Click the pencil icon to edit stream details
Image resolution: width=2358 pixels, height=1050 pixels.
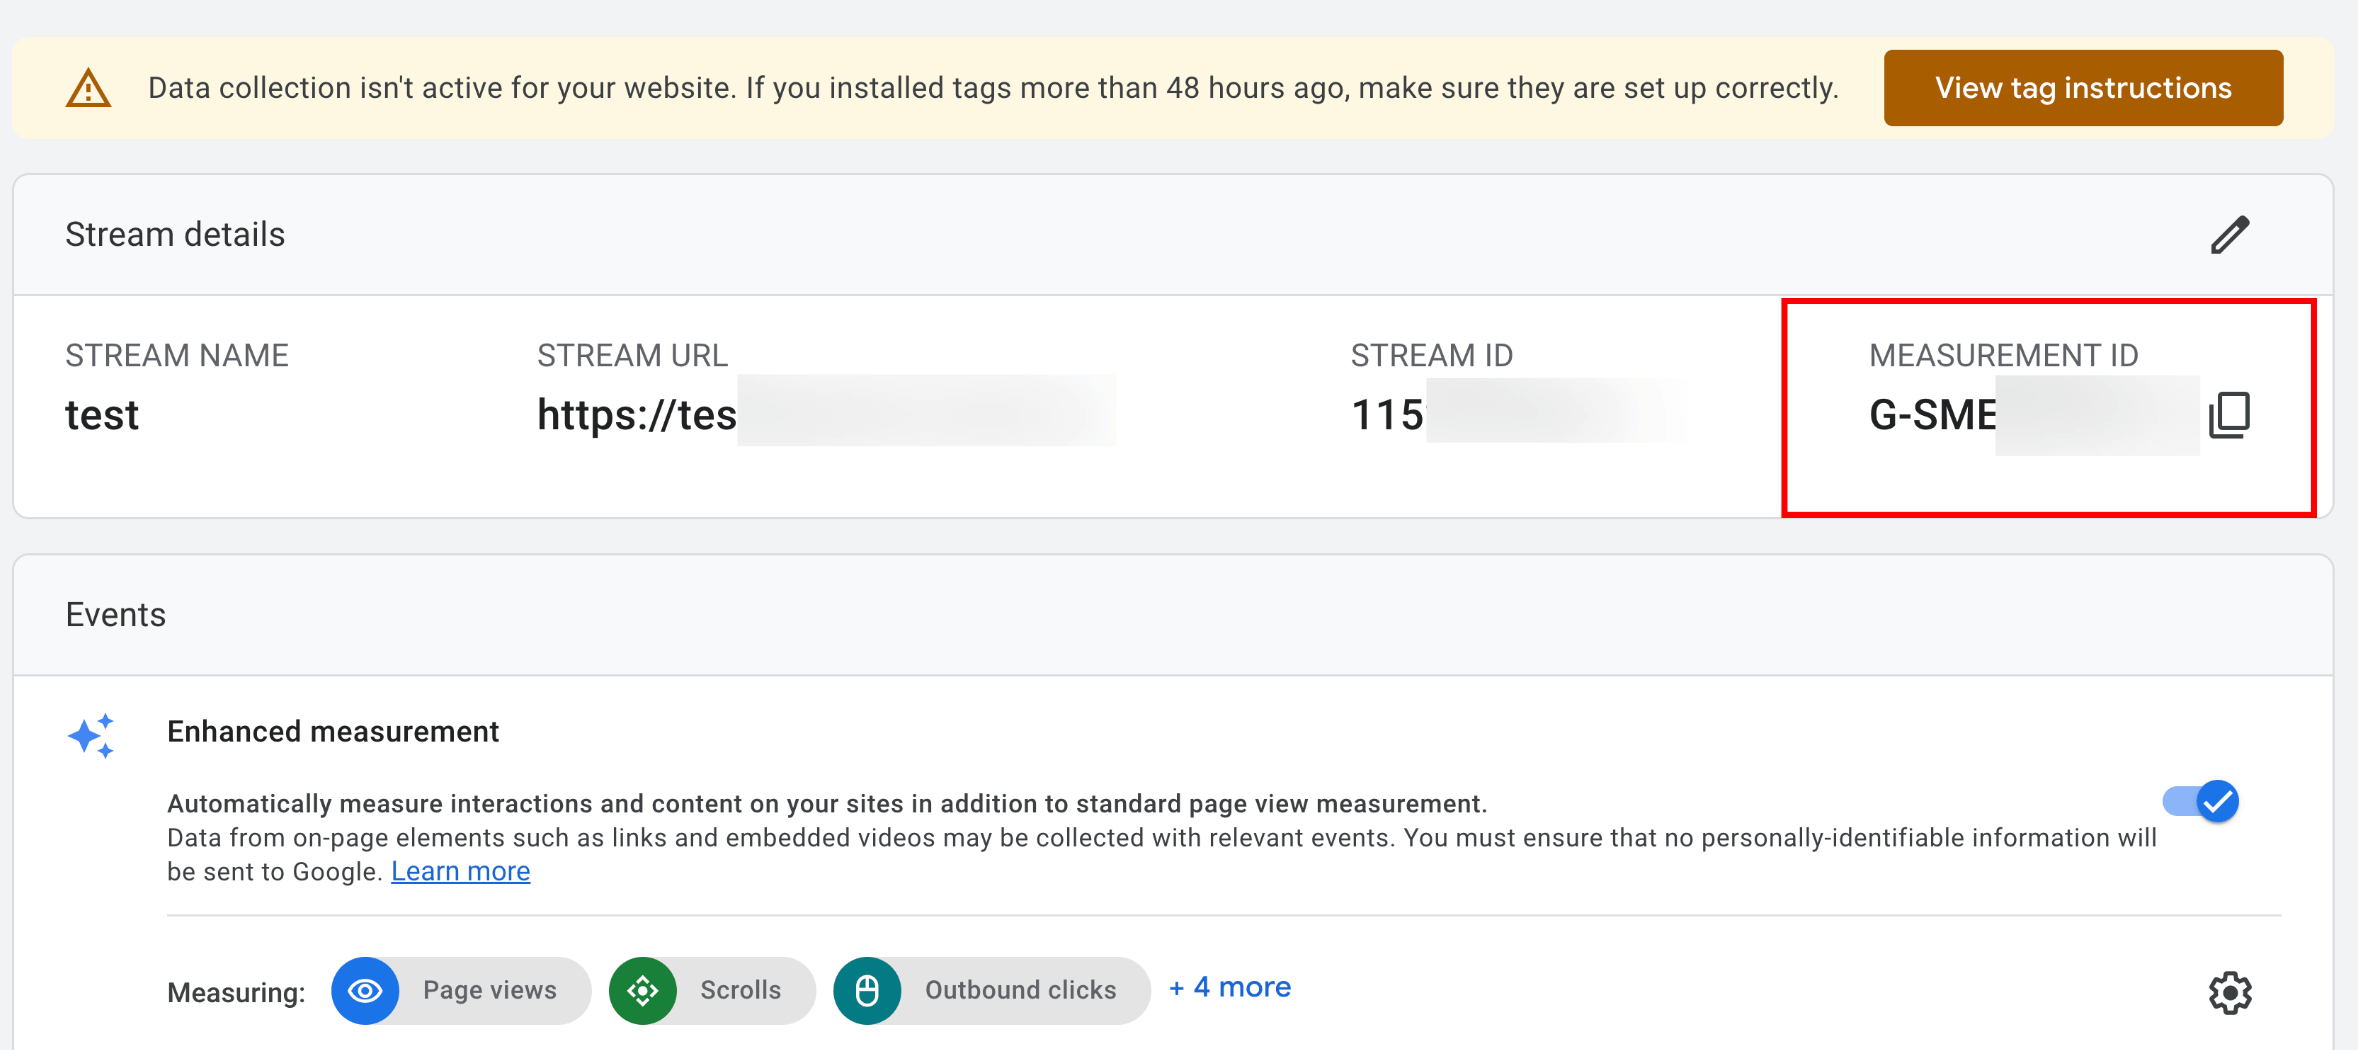click(2229, 235)
